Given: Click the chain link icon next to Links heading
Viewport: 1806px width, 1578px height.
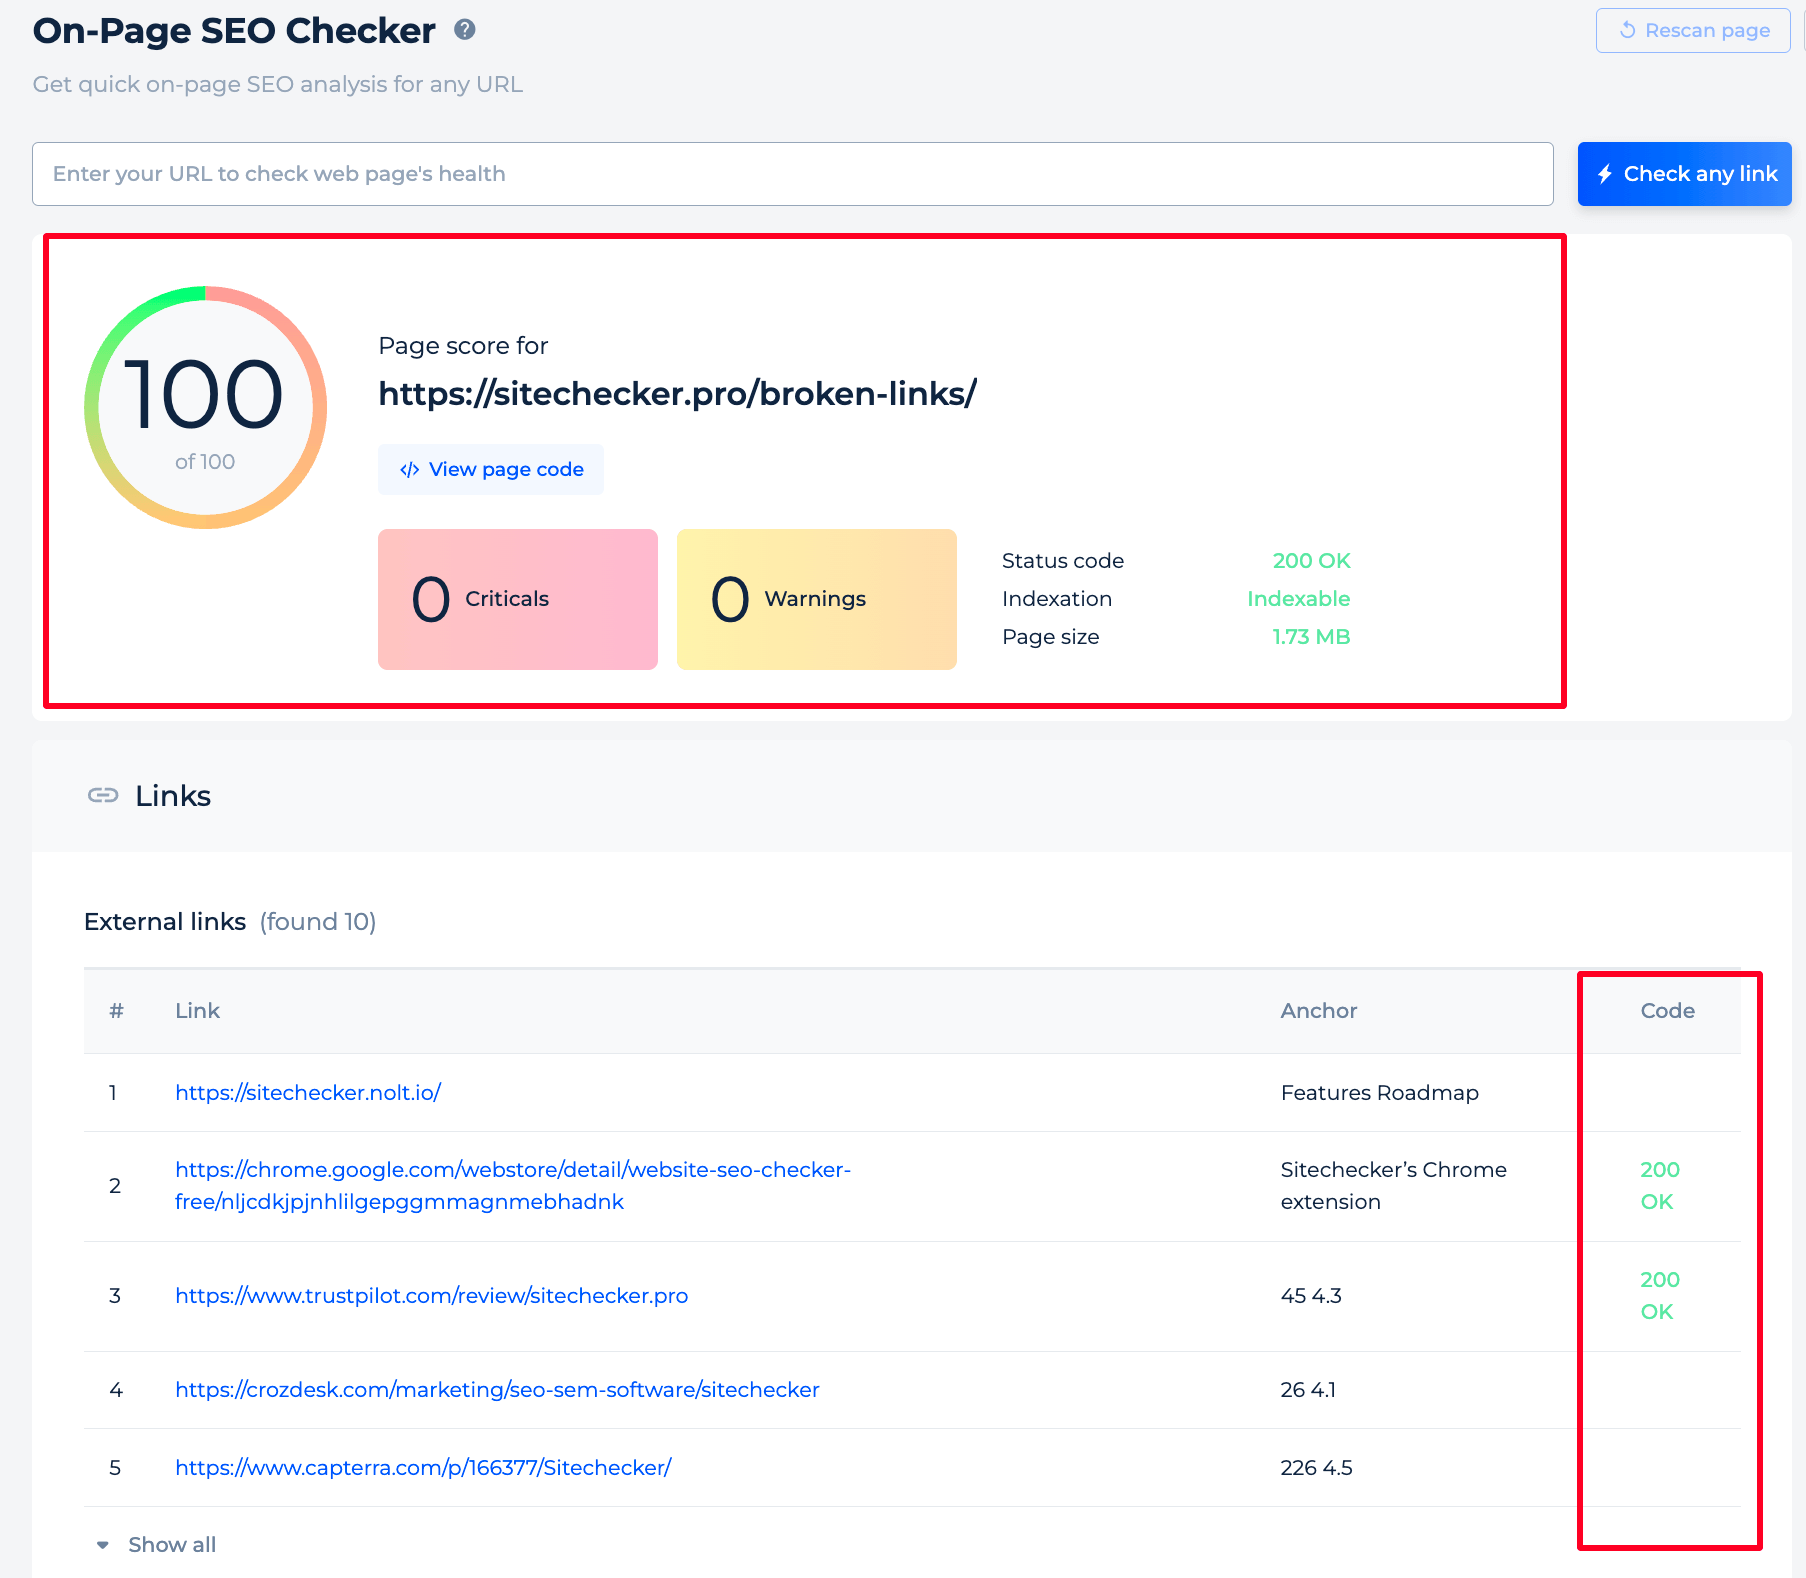Looking at the screenshot, I should (x=103, y=795).
